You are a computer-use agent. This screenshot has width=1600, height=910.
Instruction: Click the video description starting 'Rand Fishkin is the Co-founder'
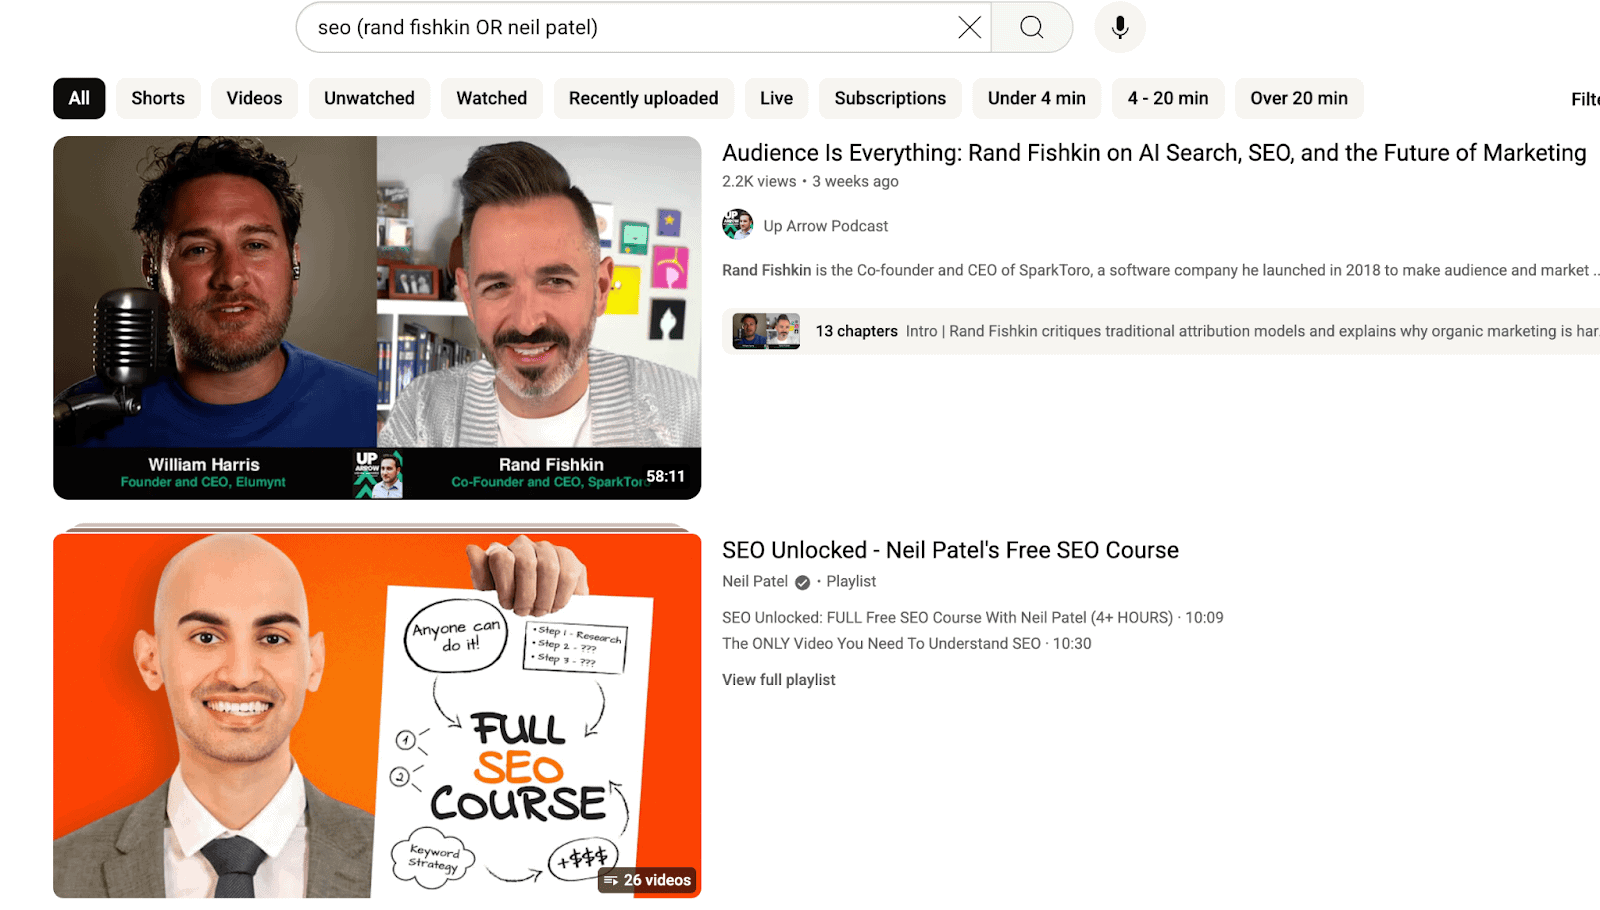click(x=1161, y=270)
